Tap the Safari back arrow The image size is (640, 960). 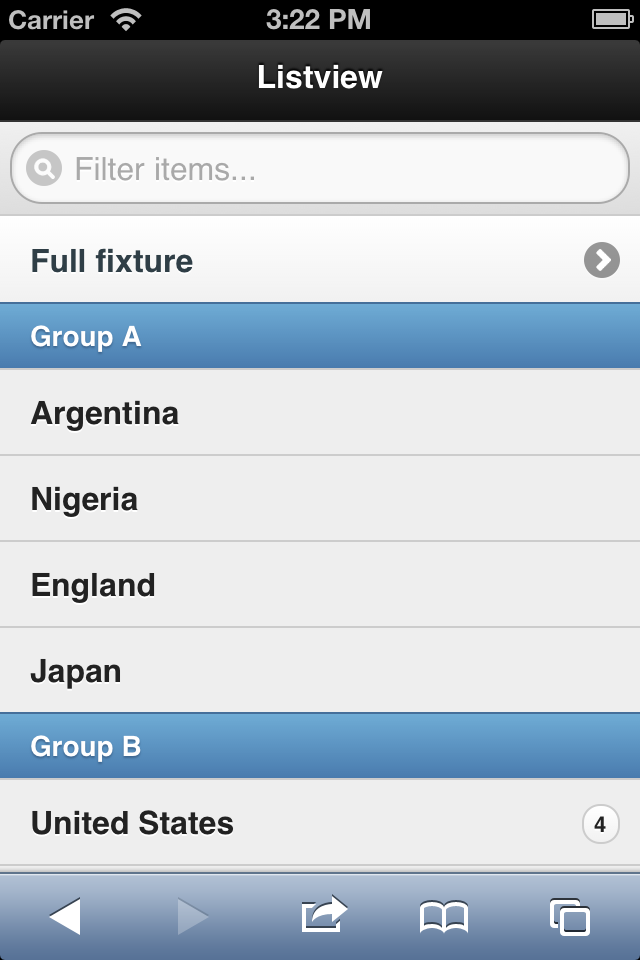pyautogui.click(x=65, y=917)
